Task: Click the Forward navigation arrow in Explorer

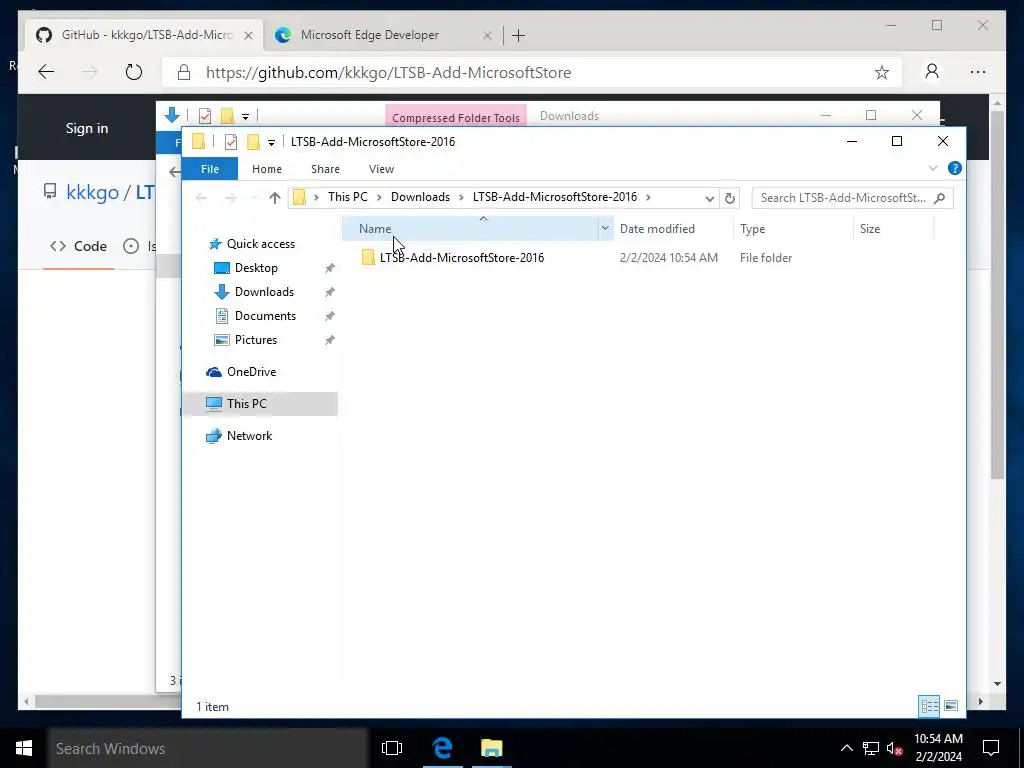Action: pyautogui.click(x=231, y=198)
